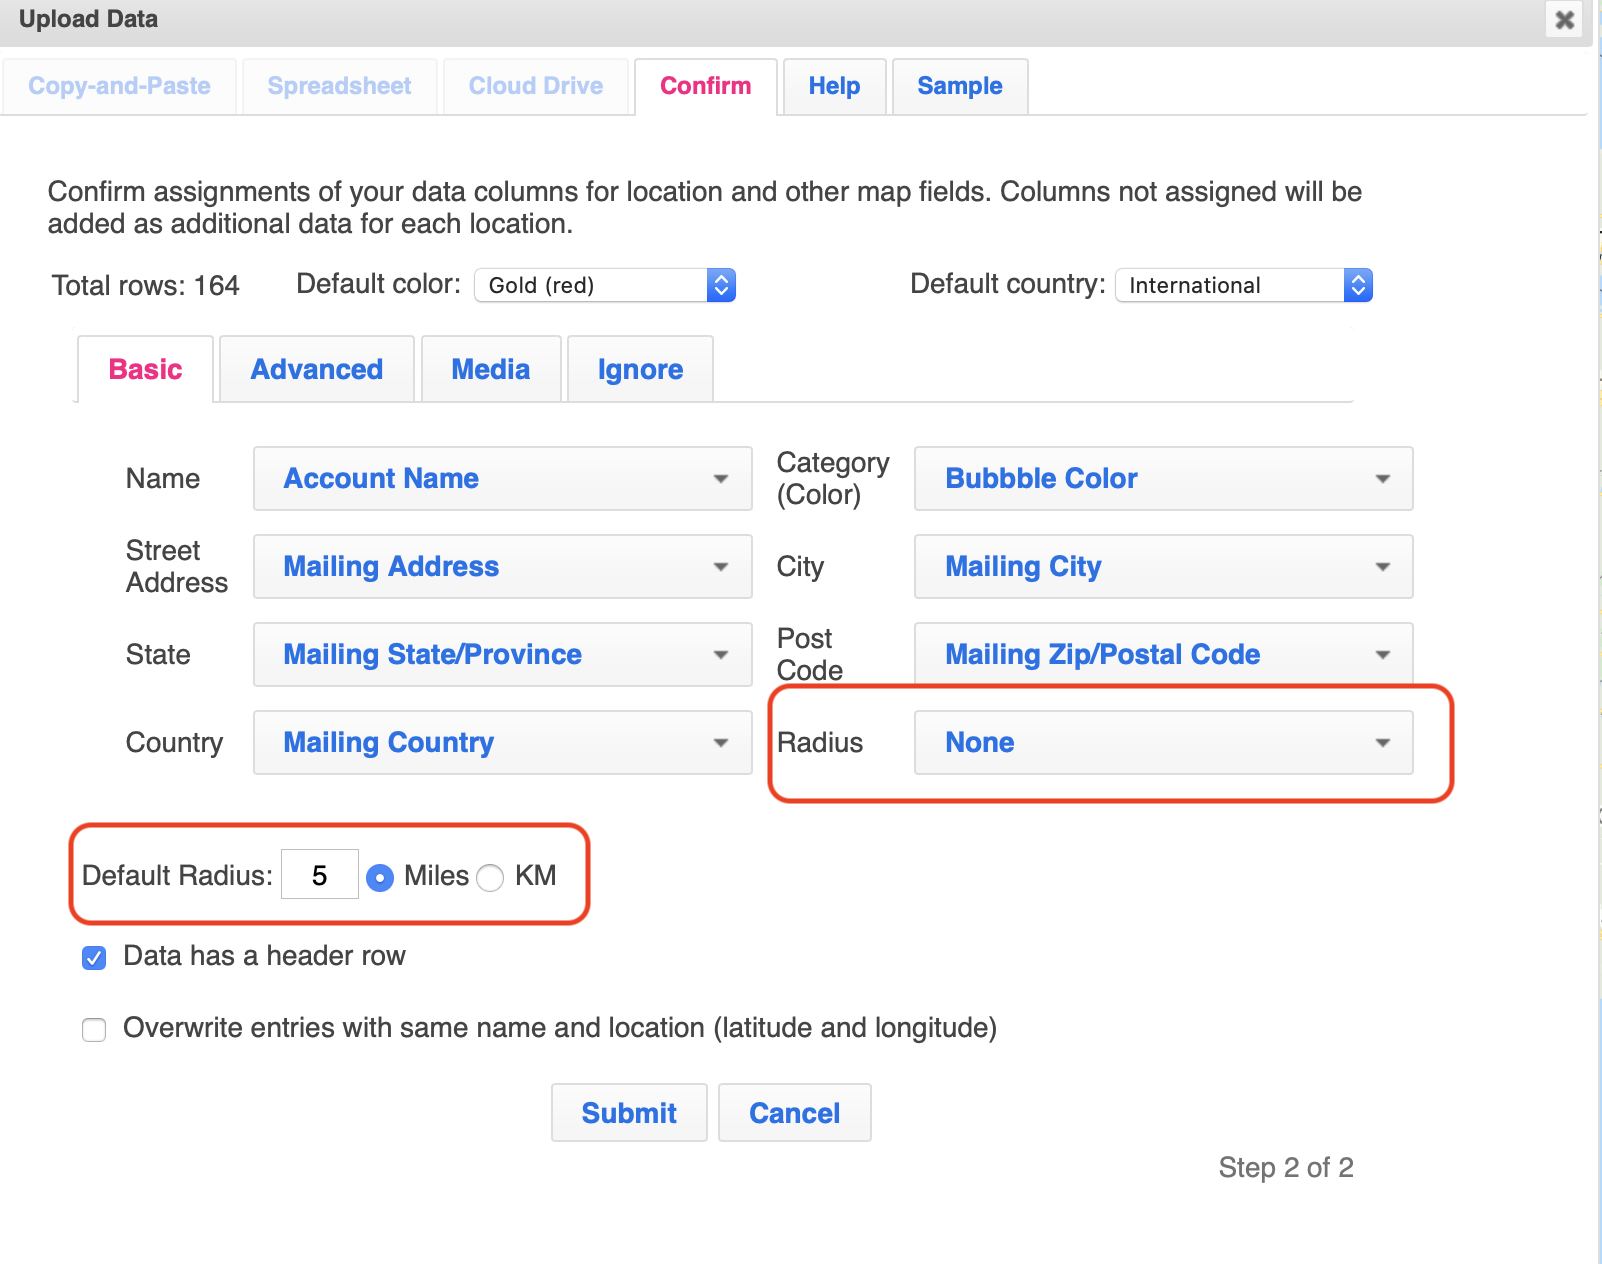1602x1264 pixels.
Task: Open the Default color dropdown showing Gold (red)
Action: 604,285
